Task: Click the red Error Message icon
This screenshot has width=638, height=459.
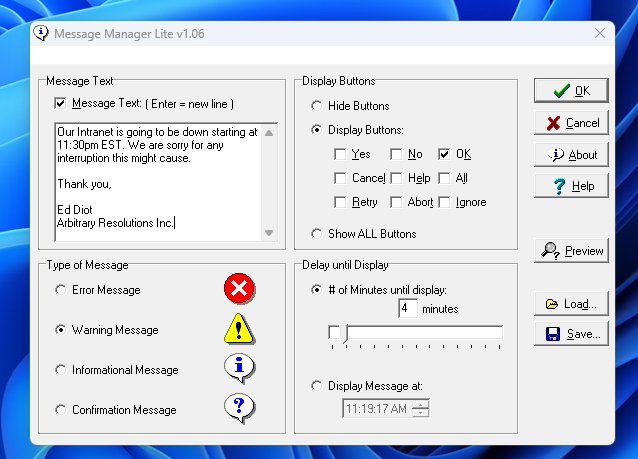Action: pos(239,290)
